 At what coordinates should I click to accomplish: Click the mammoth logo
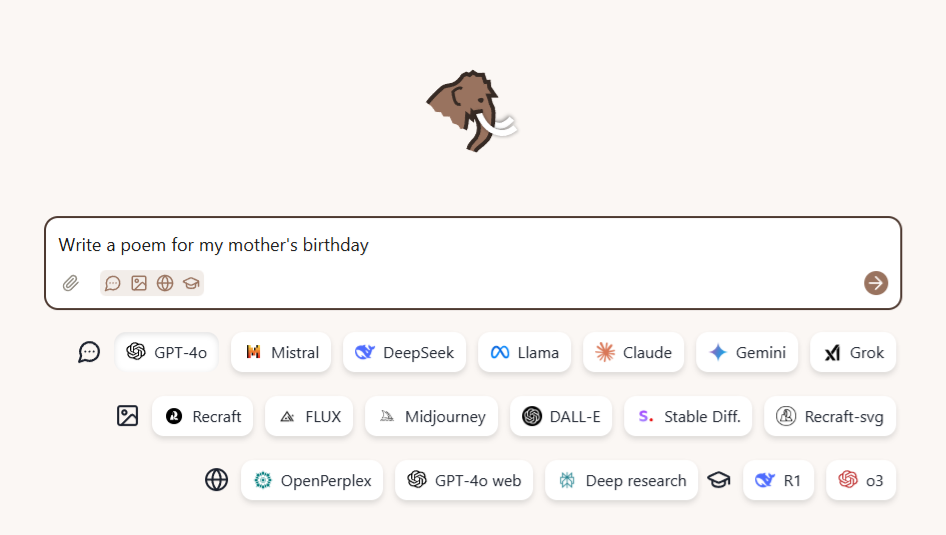pos(471,111)
